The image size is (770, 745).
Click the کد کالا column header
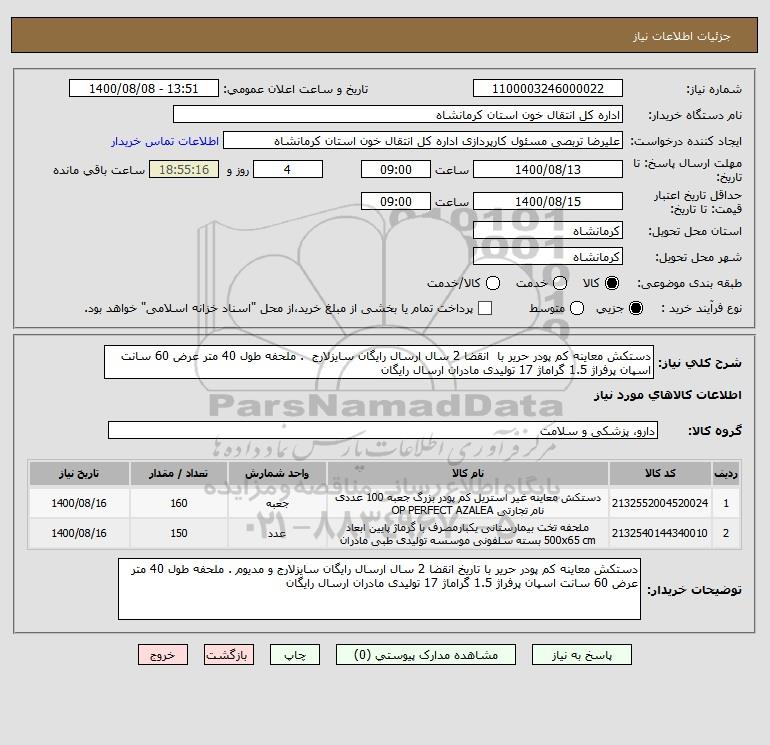tap(660, 473)
